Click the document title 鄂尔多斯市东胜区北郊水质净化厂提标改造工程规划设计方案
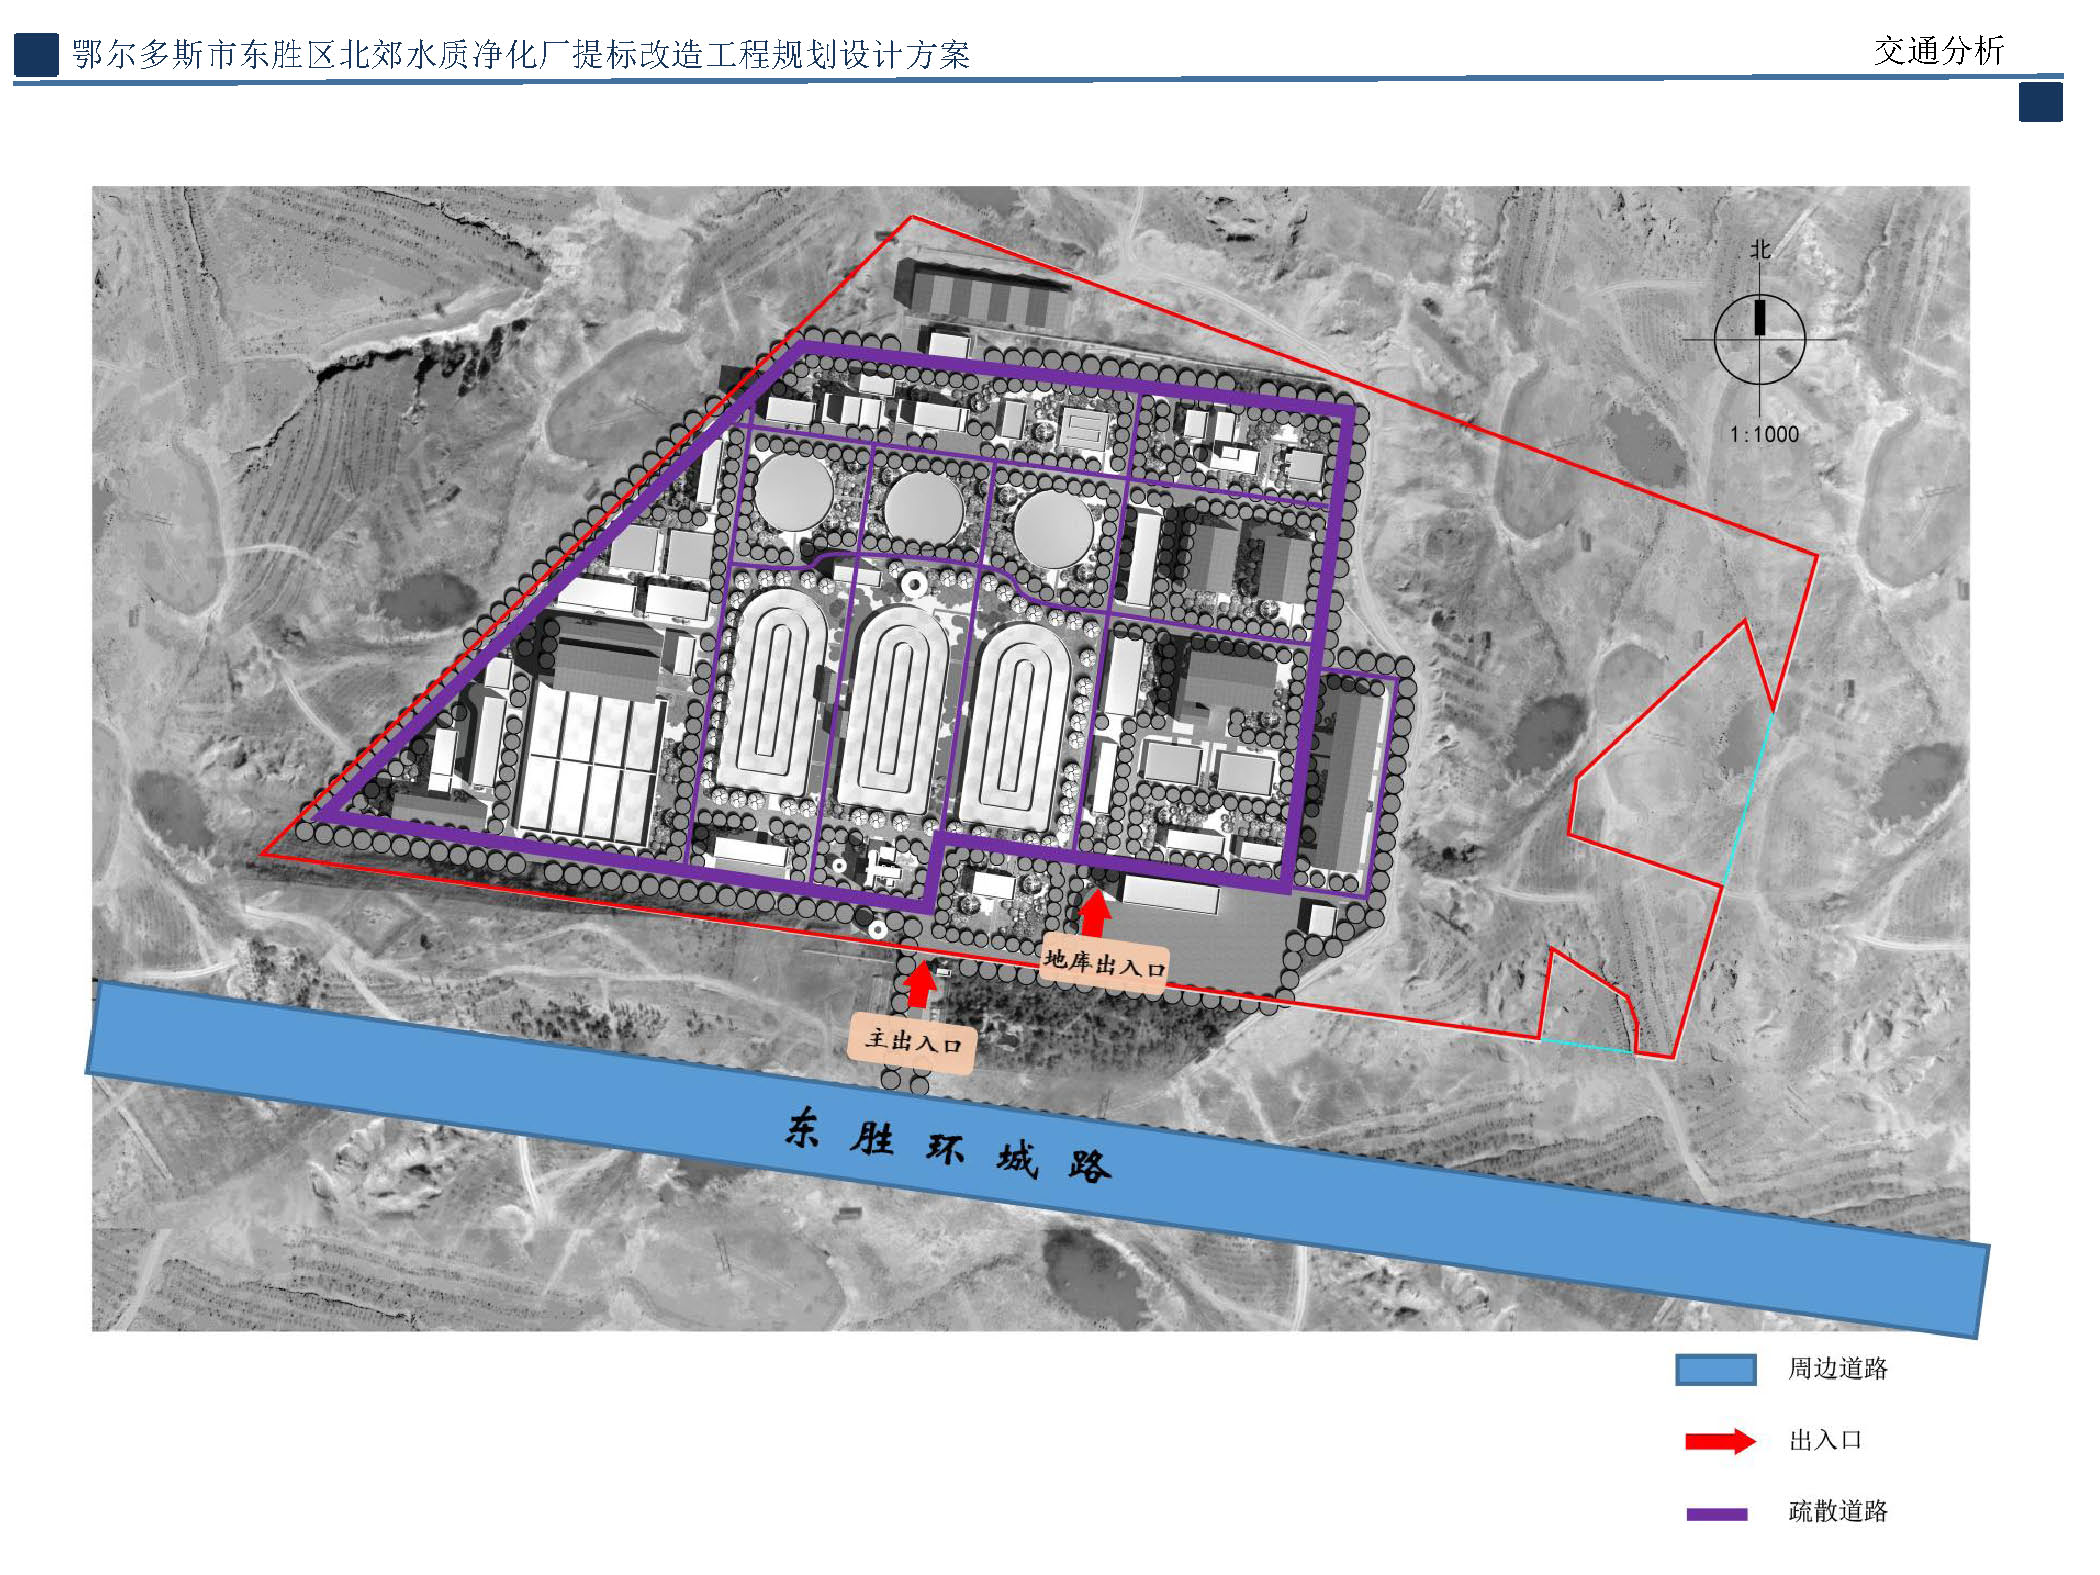2100x1575 pixels. [x=521, y=54]
